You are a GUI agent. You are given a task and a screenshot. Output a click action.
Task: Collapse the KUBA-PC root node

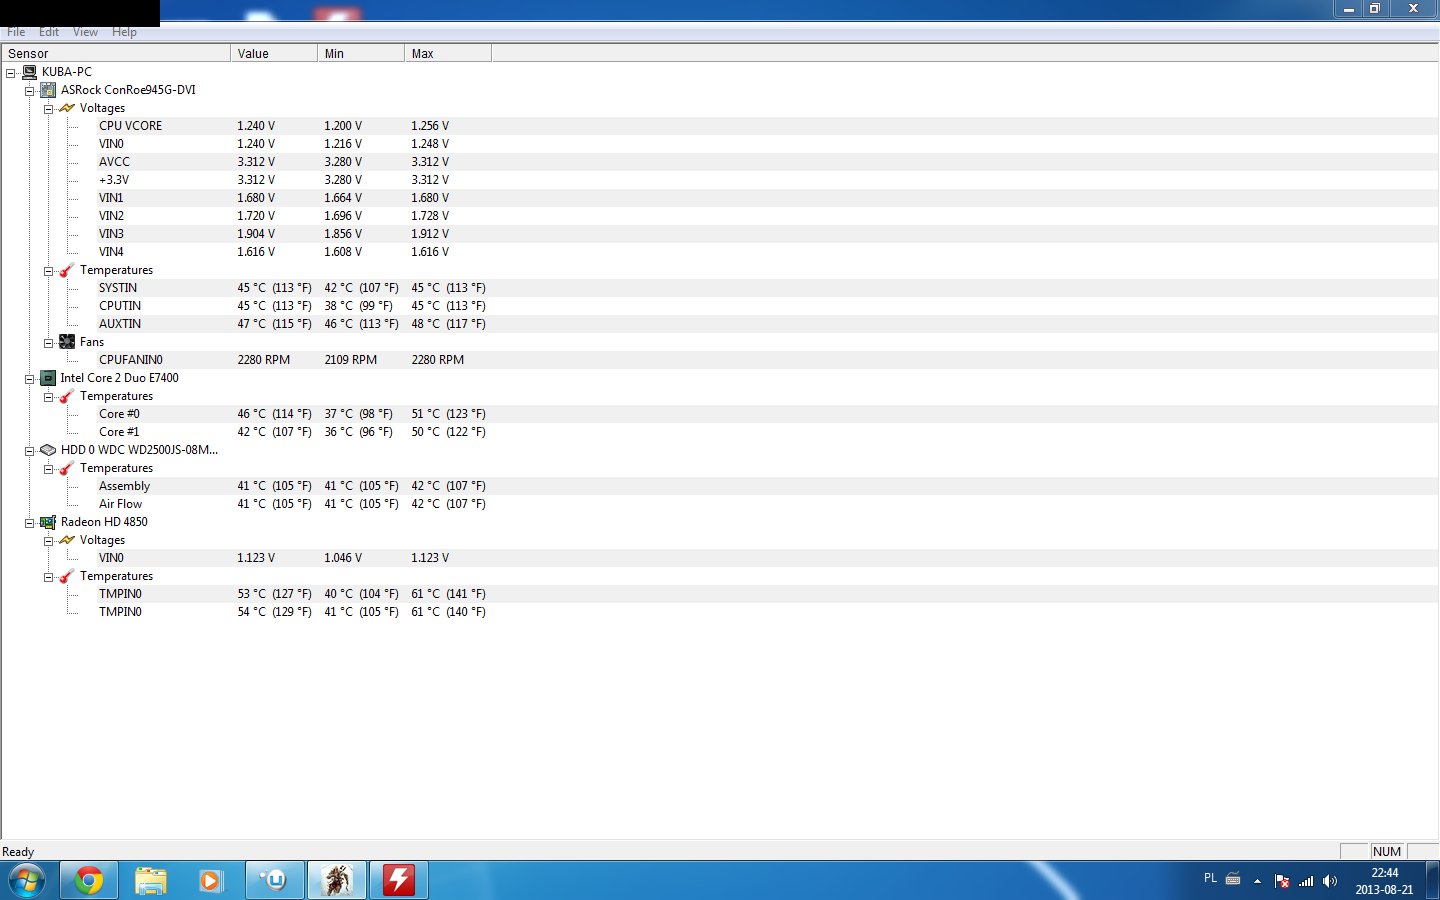11,73
